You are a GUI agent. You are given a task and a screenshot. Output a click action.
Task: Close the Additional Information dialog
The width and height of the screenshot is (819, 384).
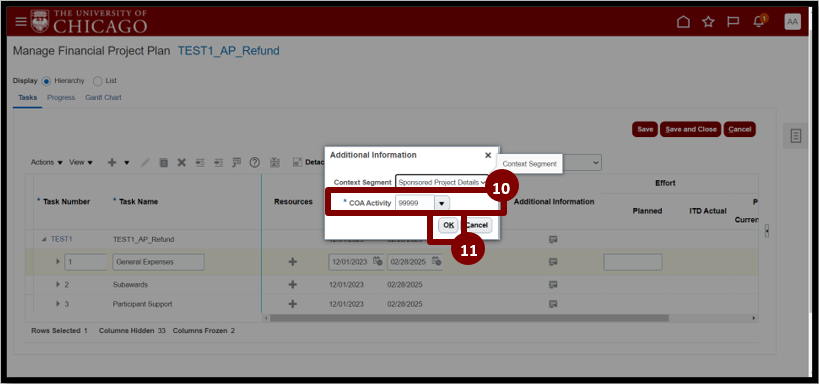[x=488, y=155]
